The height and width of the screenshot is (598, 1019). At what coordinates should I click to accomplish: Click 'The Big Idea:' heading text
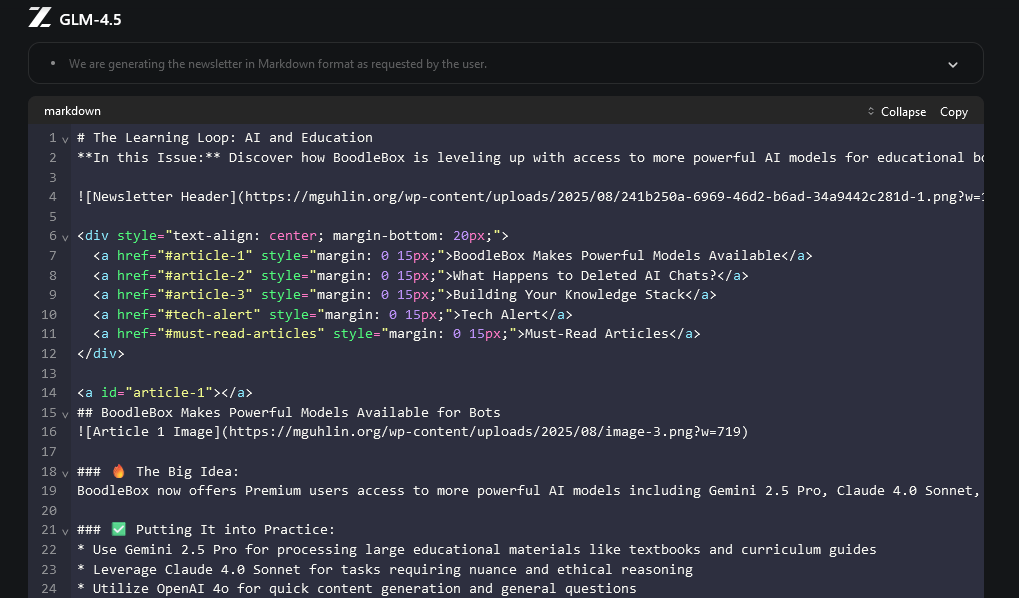187,471
